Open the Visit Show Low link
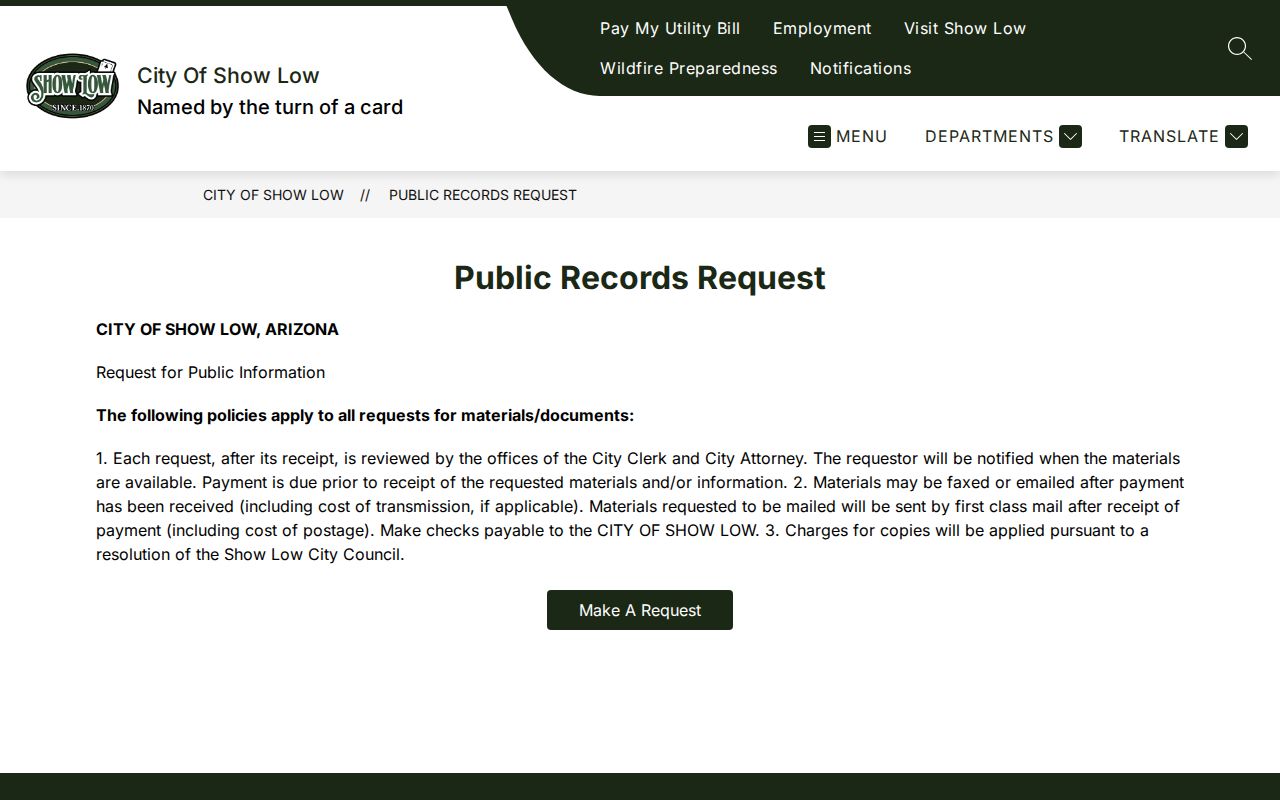 coord(965,28)
